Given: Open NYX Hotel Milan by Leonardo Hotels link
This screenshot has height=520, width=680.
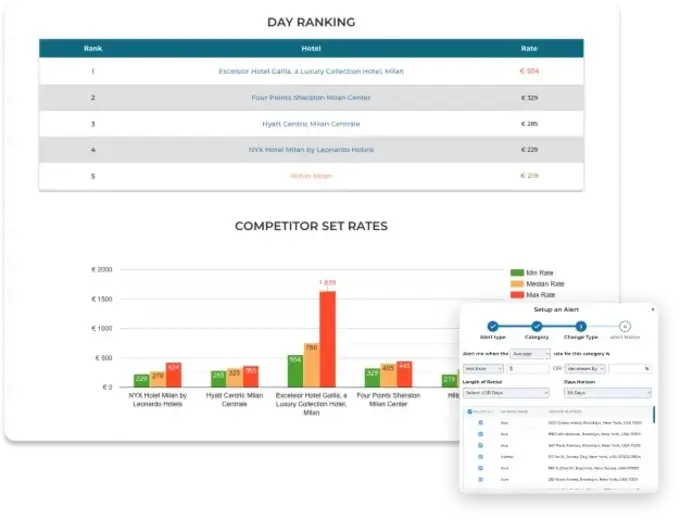Looking at the screenshot, I should click(311, 150).
